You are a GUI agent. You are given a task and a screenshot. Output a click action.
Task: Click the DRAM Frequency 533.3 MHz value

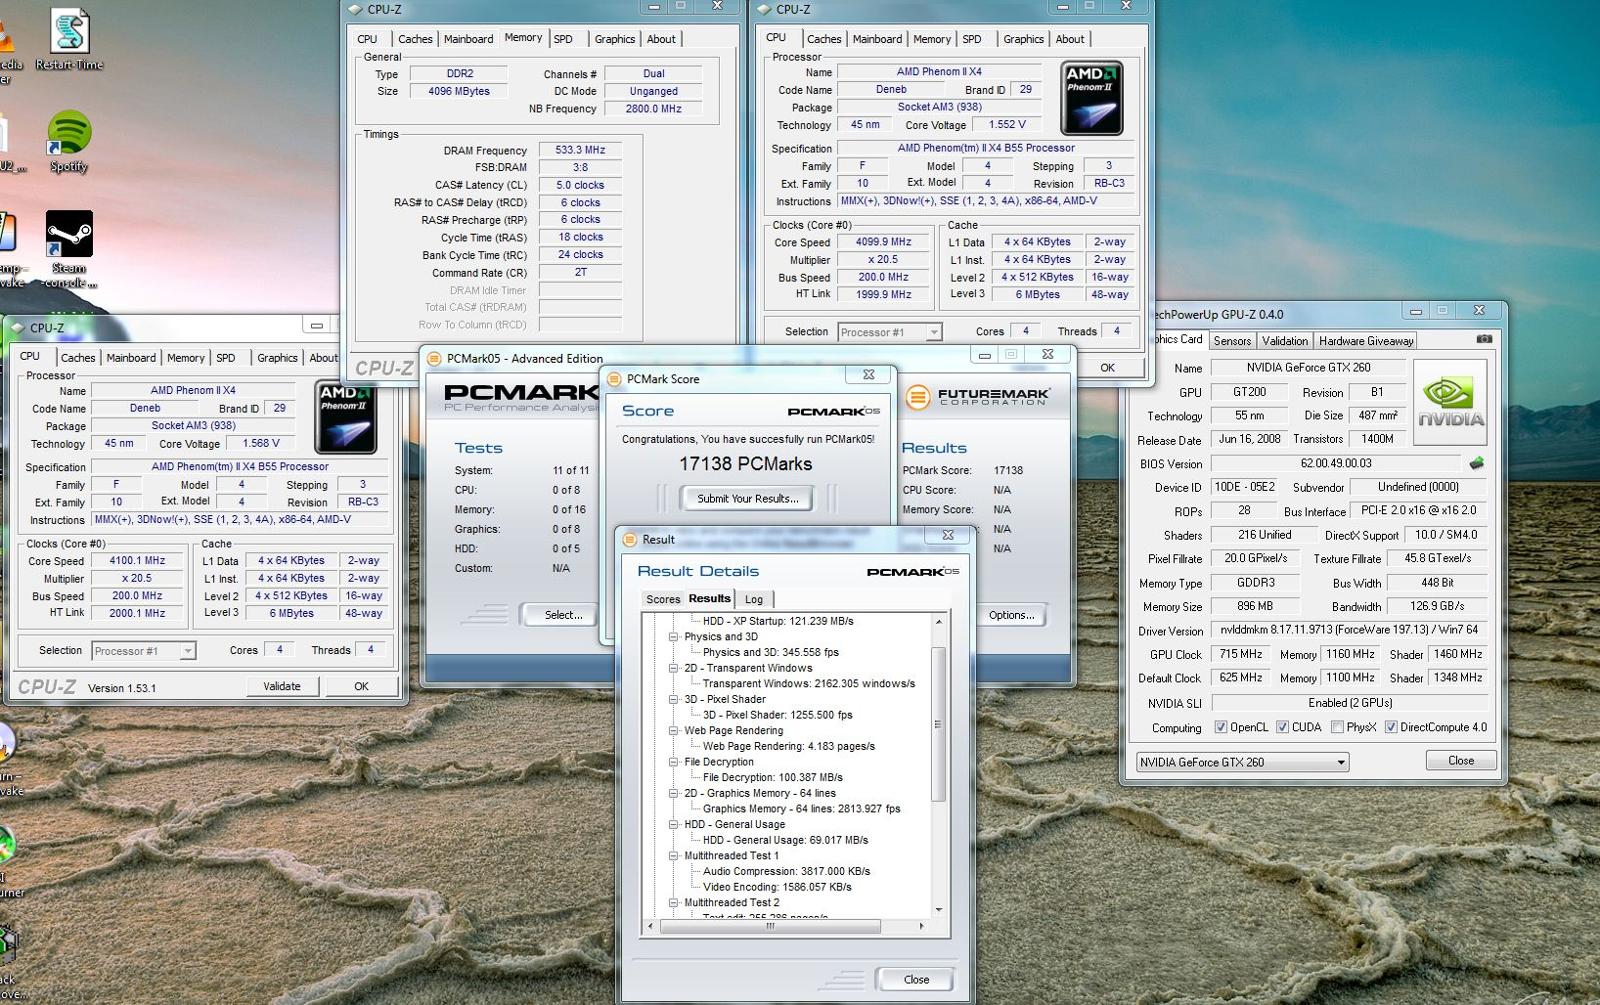click(580, 150)
